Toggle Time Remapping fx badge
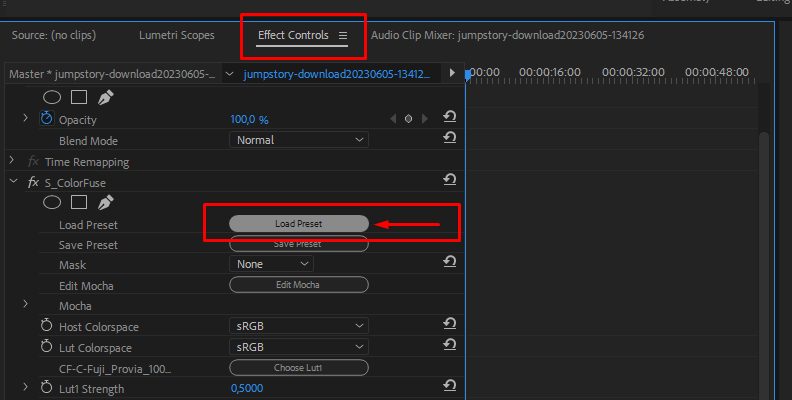Image resolution: width=792 pixels, height=400 pixels. 33,162
